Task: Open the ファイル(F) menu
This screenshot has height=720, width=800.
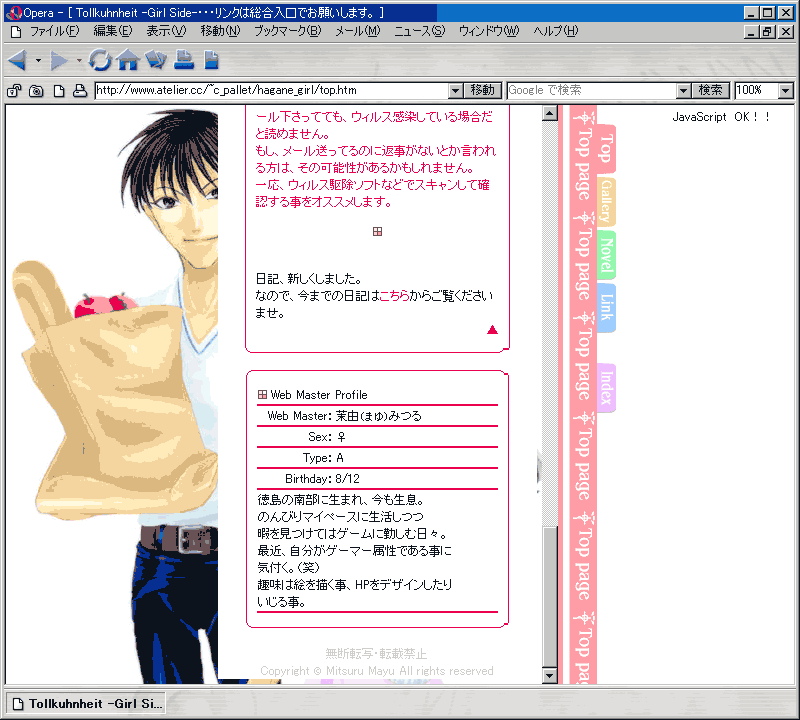Action: 54,31
